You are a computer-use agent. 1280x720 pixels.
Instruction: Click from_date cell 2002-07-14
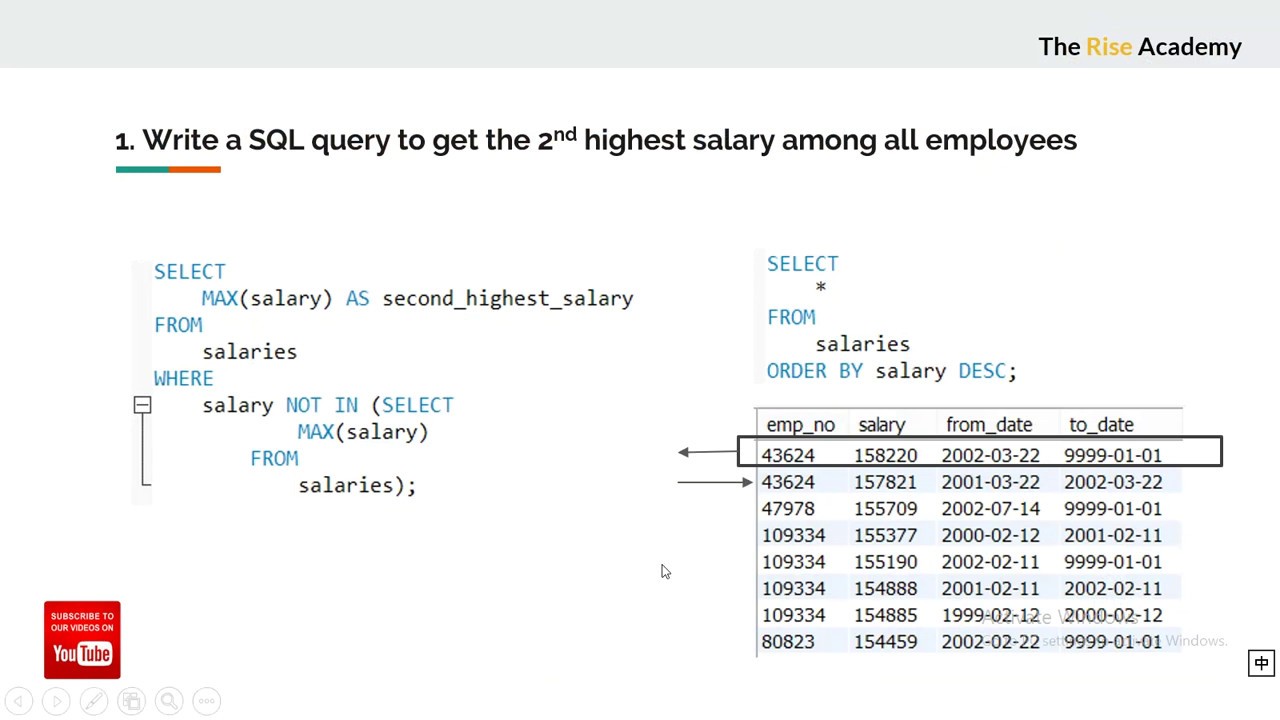pyautogui.click(x=990, y=509)
